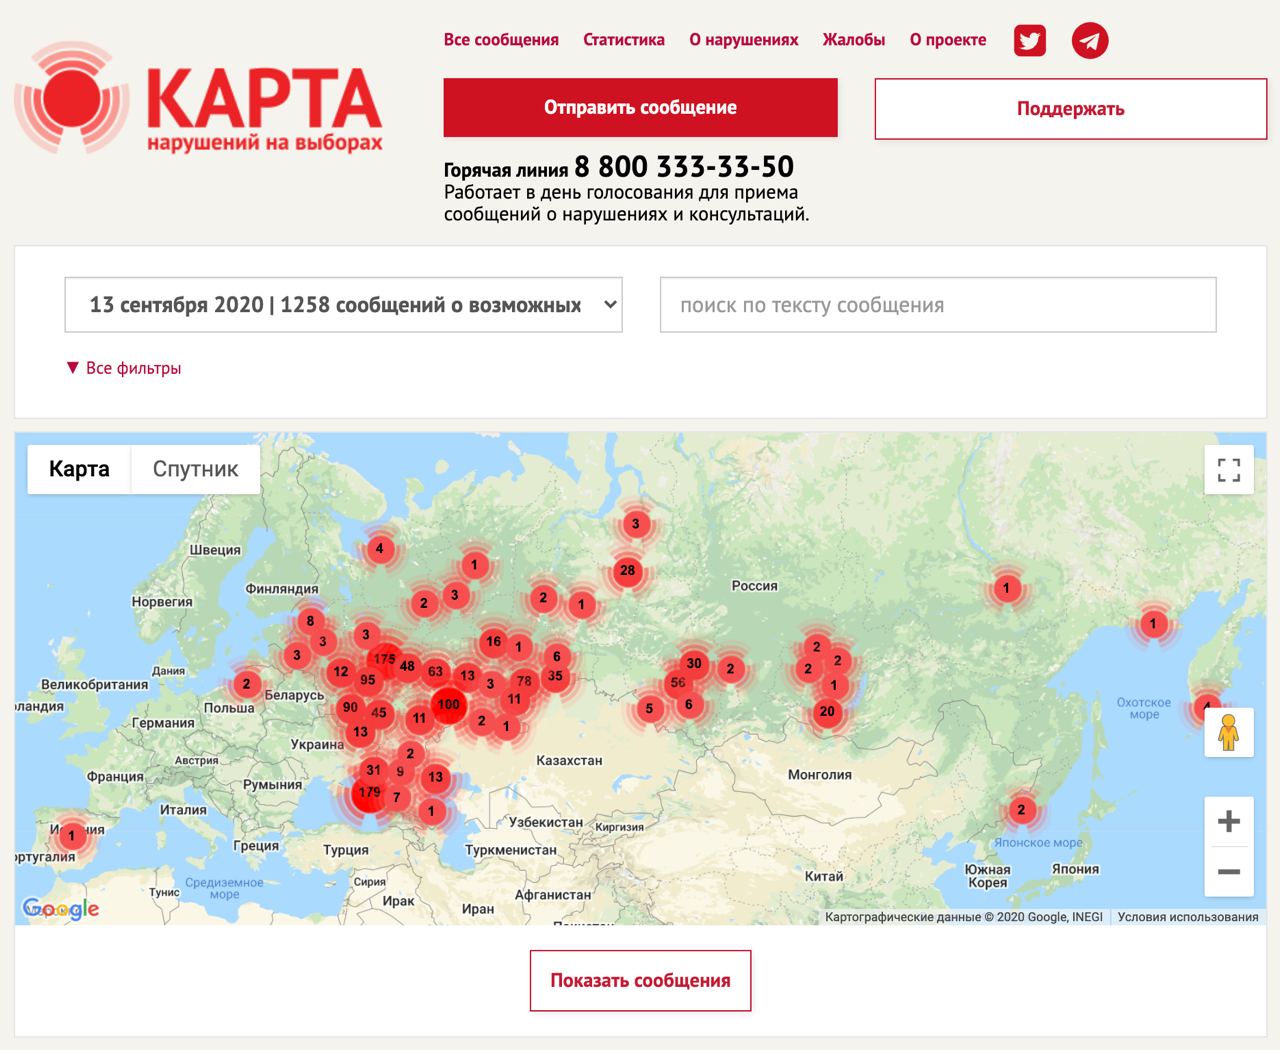Click the КАРТА site title text
This screenshot has height=1050, width=1280.
point(264,97)
